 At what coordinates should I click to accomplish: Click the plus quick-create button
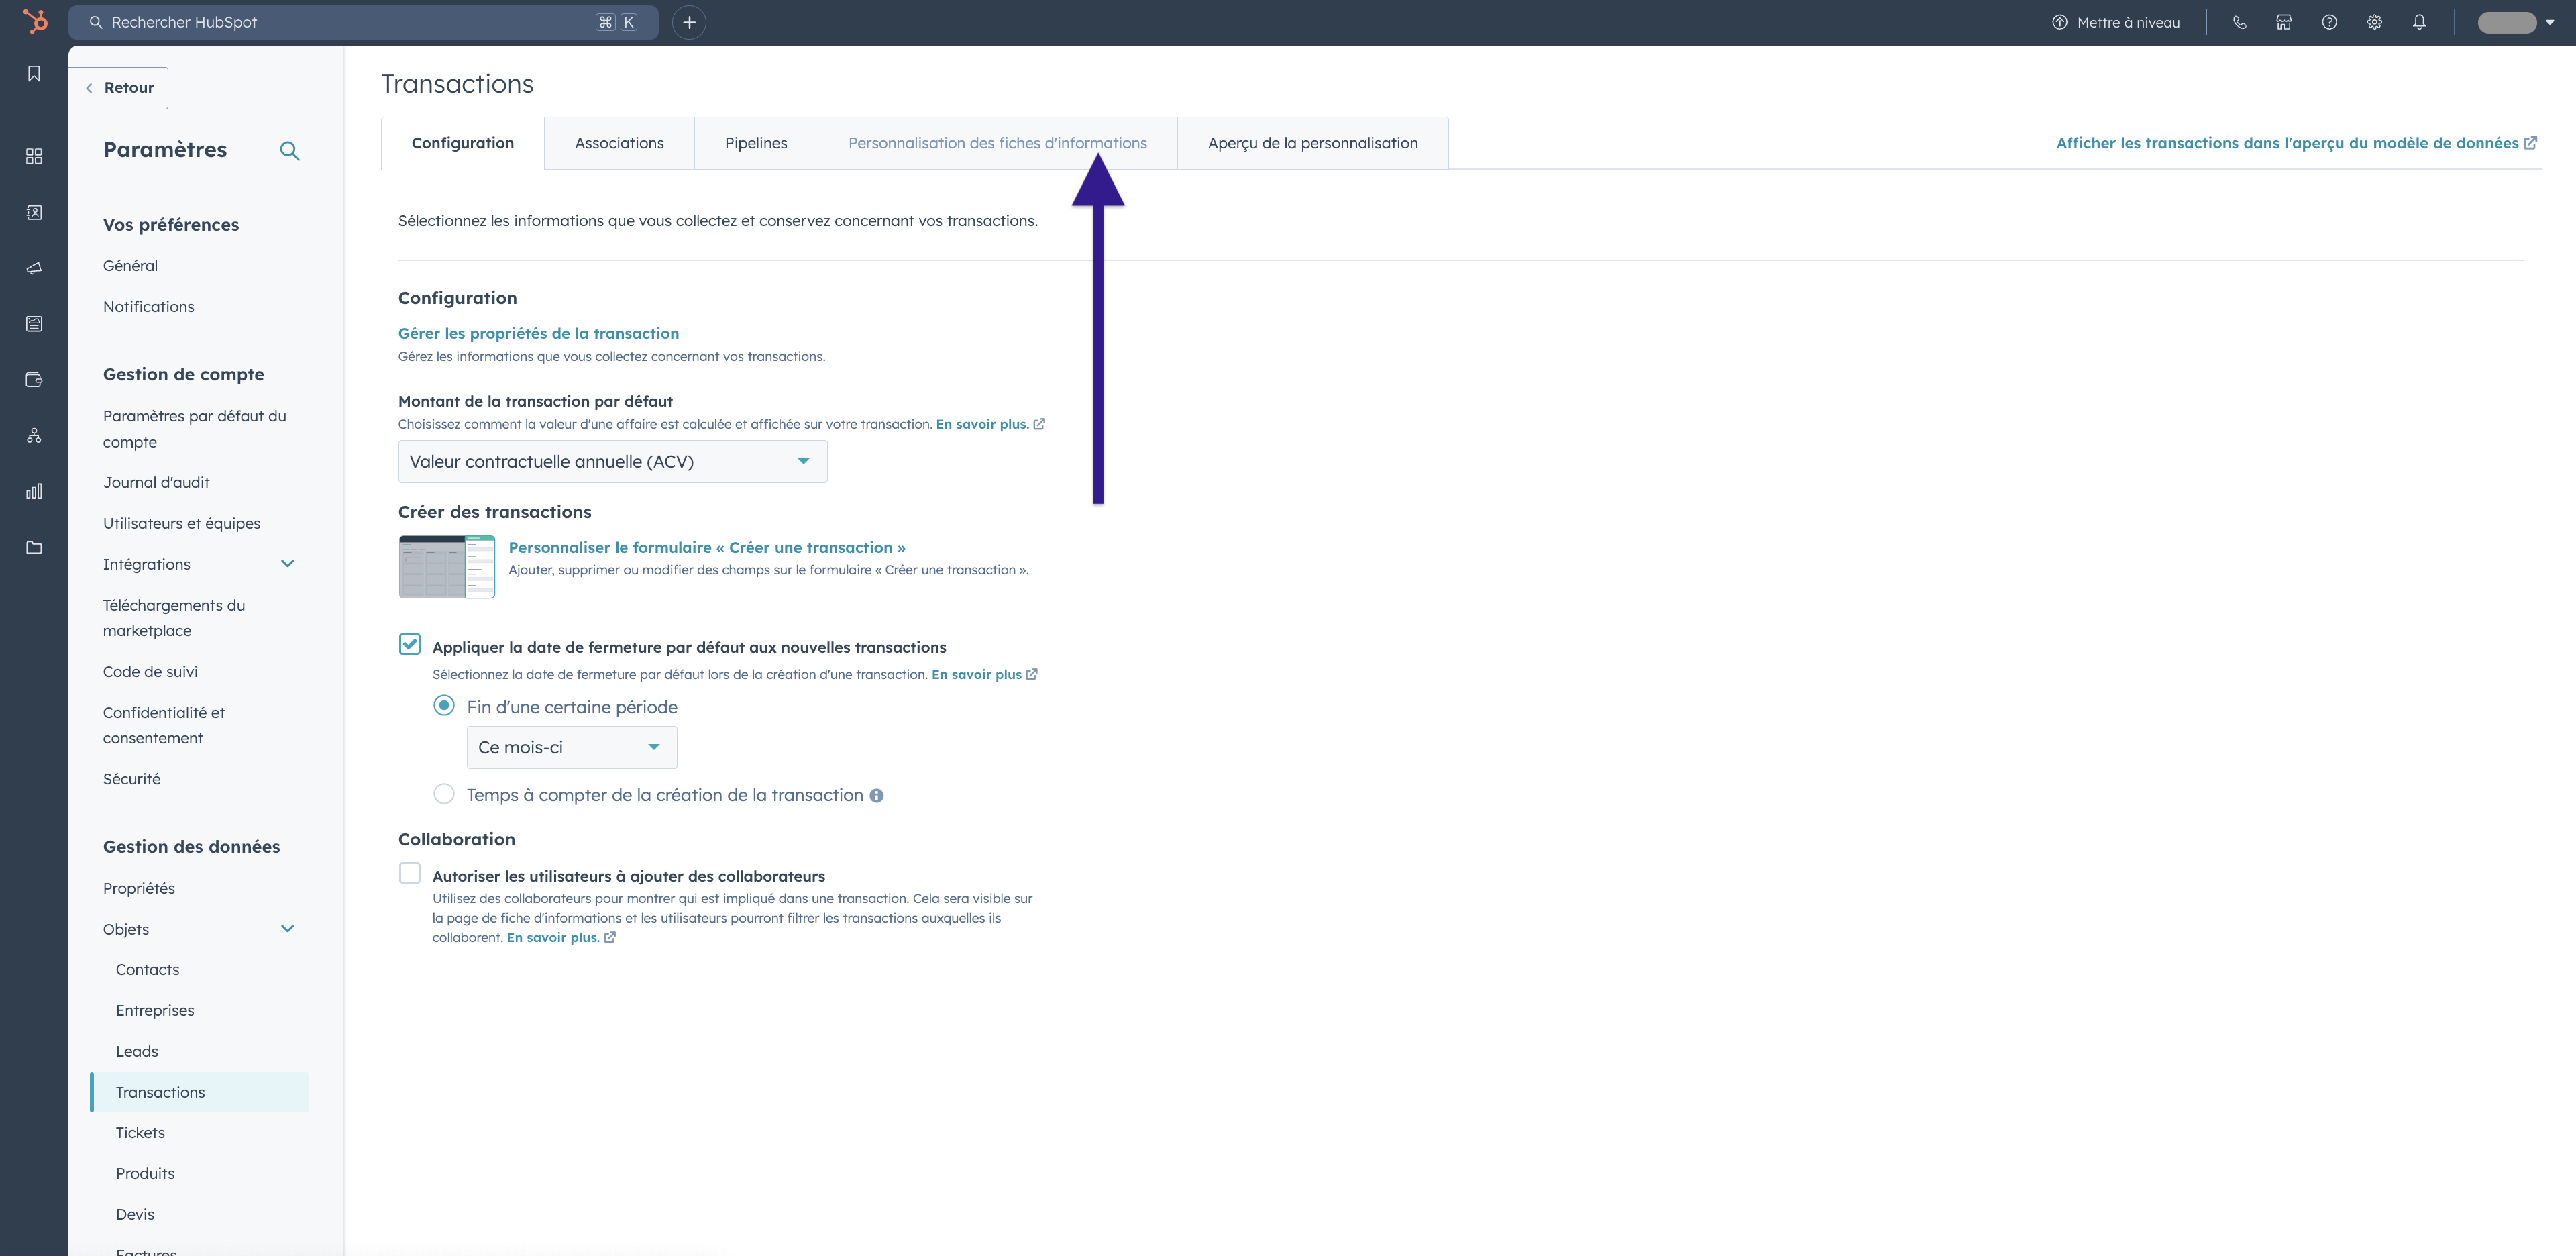tap(689, 22)
